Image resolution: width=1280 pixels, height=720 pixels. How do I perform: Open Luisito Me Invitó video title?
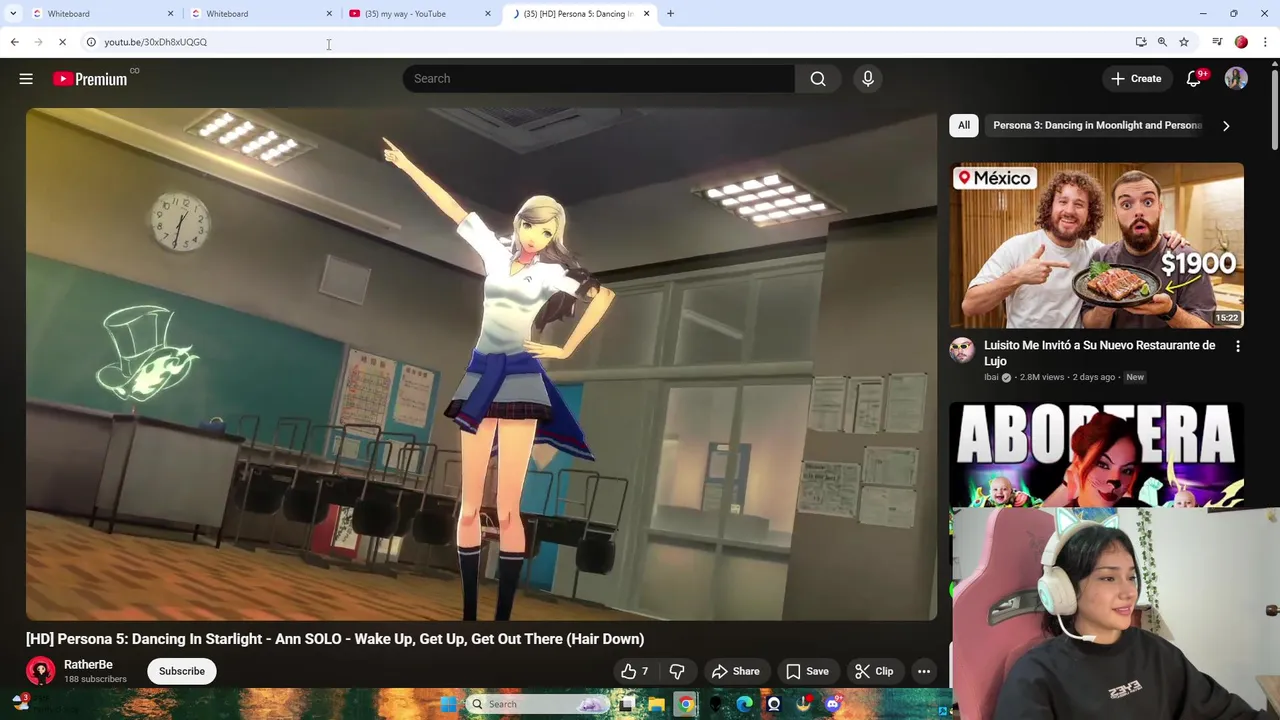coord(1099,353)
